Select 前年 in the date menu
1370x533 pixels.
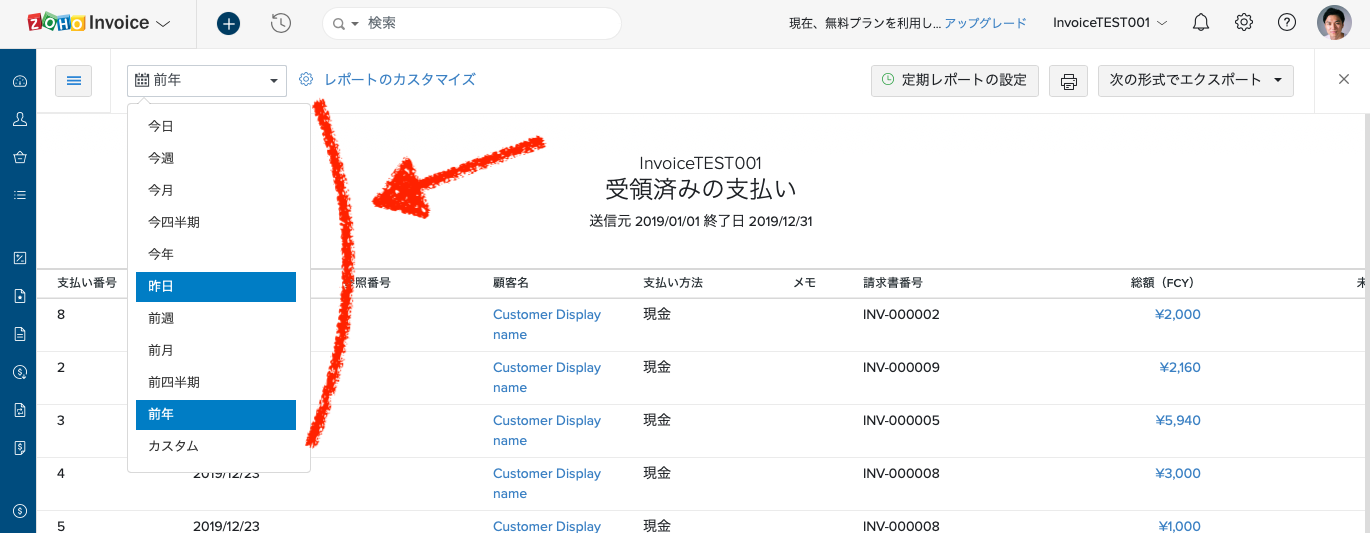coord(216,414)
